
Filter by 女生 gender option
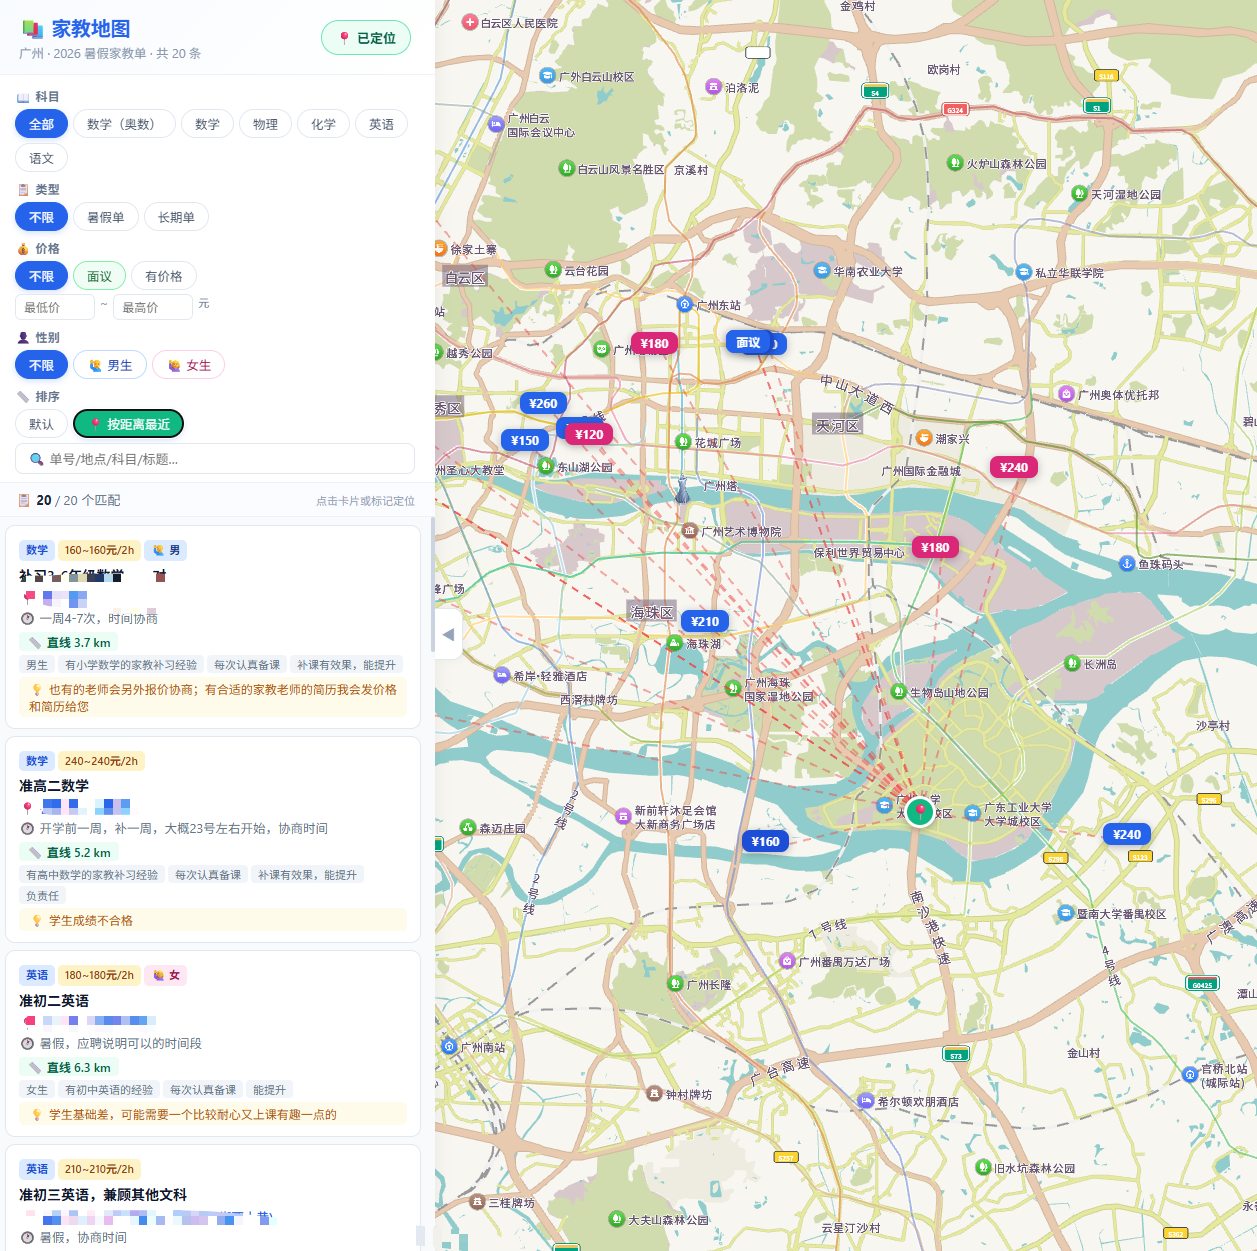pos(188,365)
